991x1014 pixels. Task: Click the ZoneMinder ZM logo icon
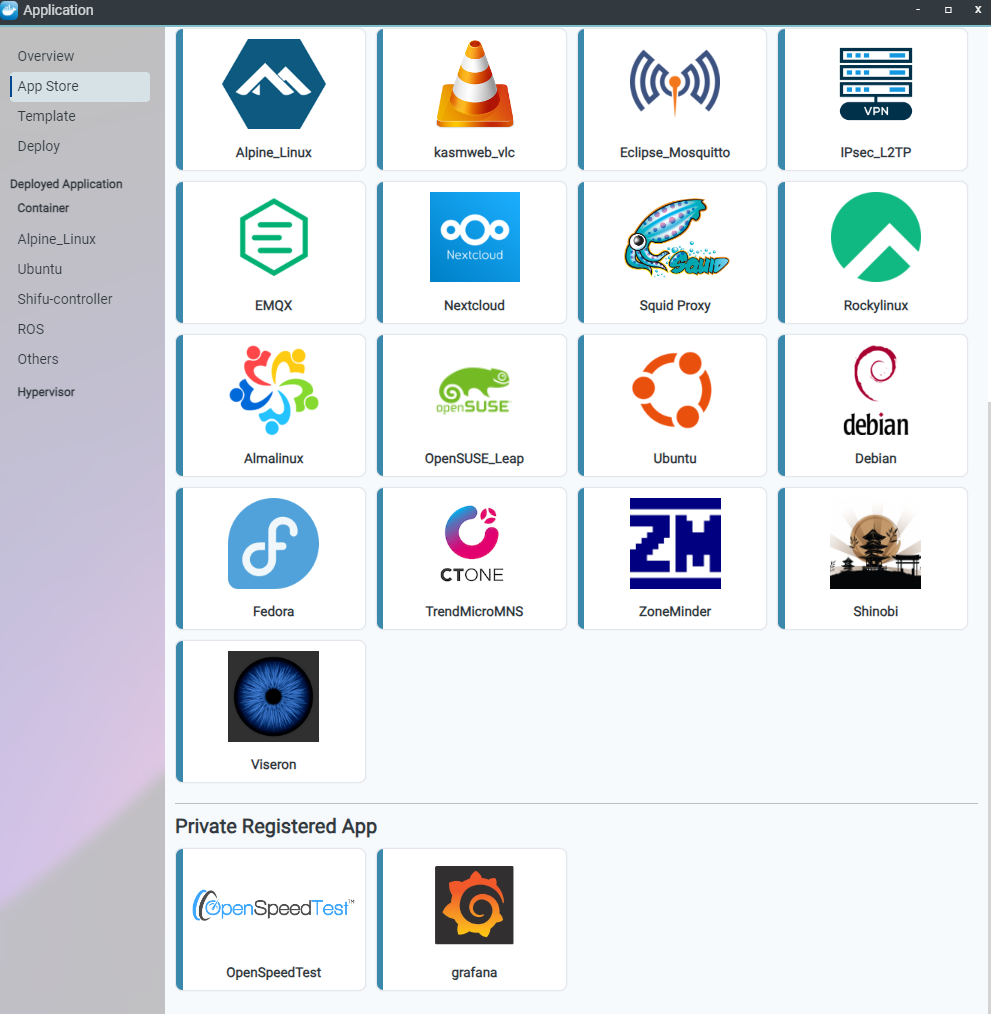pos(675,543)
